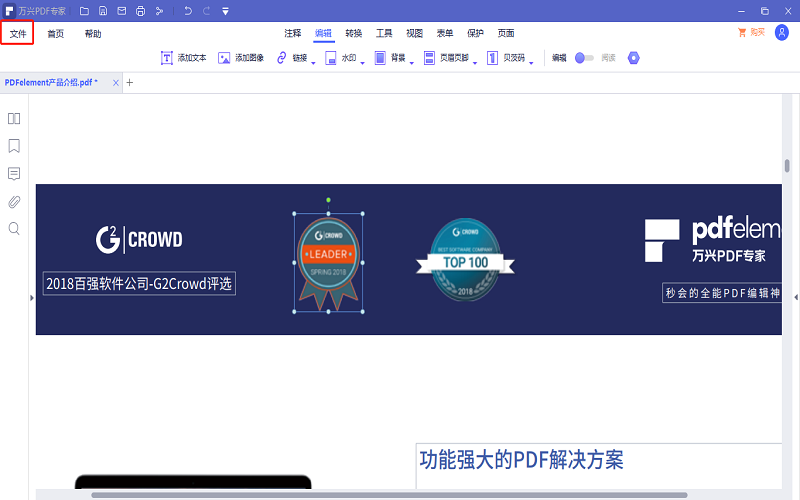Switch to the 转换 convert tab
This screenshot has height=500, width=800.
[x=354, y=33]
